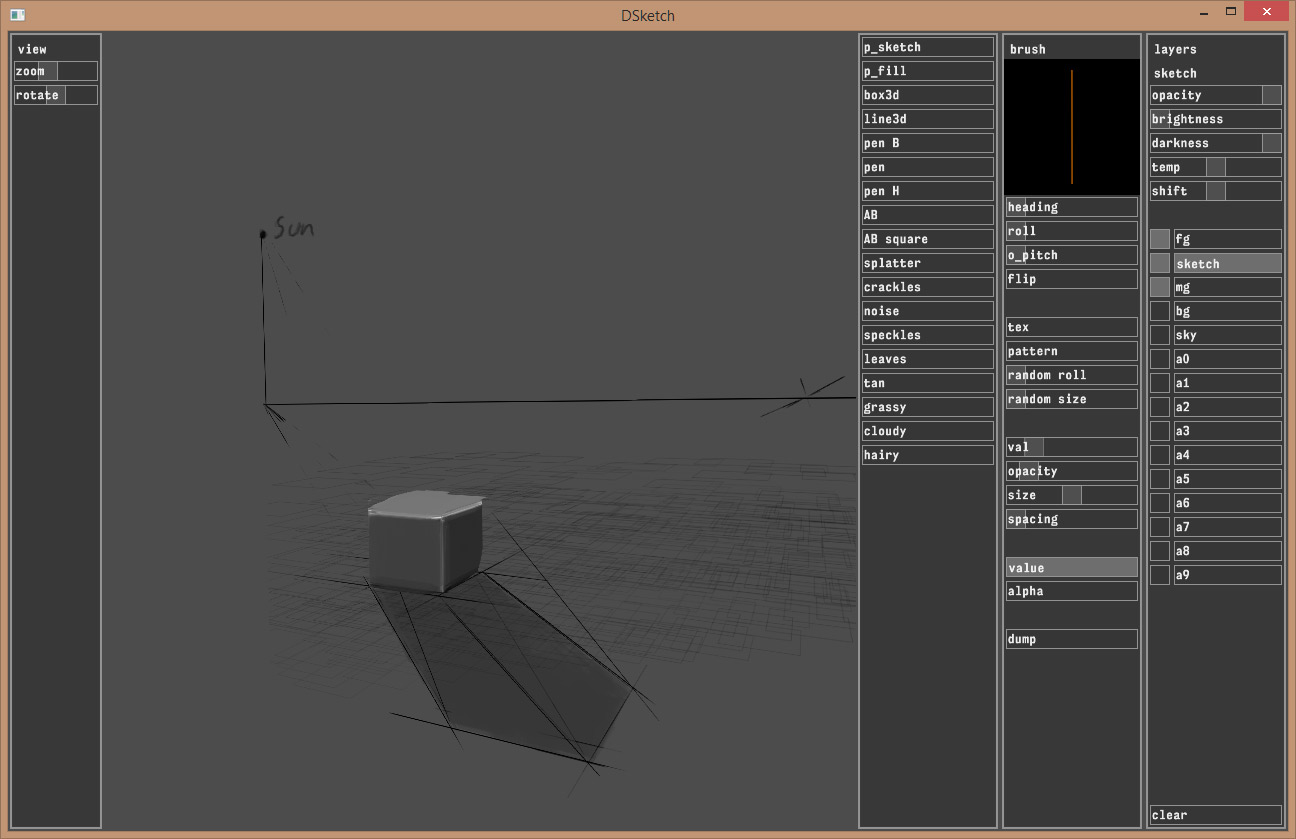Click the layer opacity slider
1296x839 pixels.
click(1215, 95)
